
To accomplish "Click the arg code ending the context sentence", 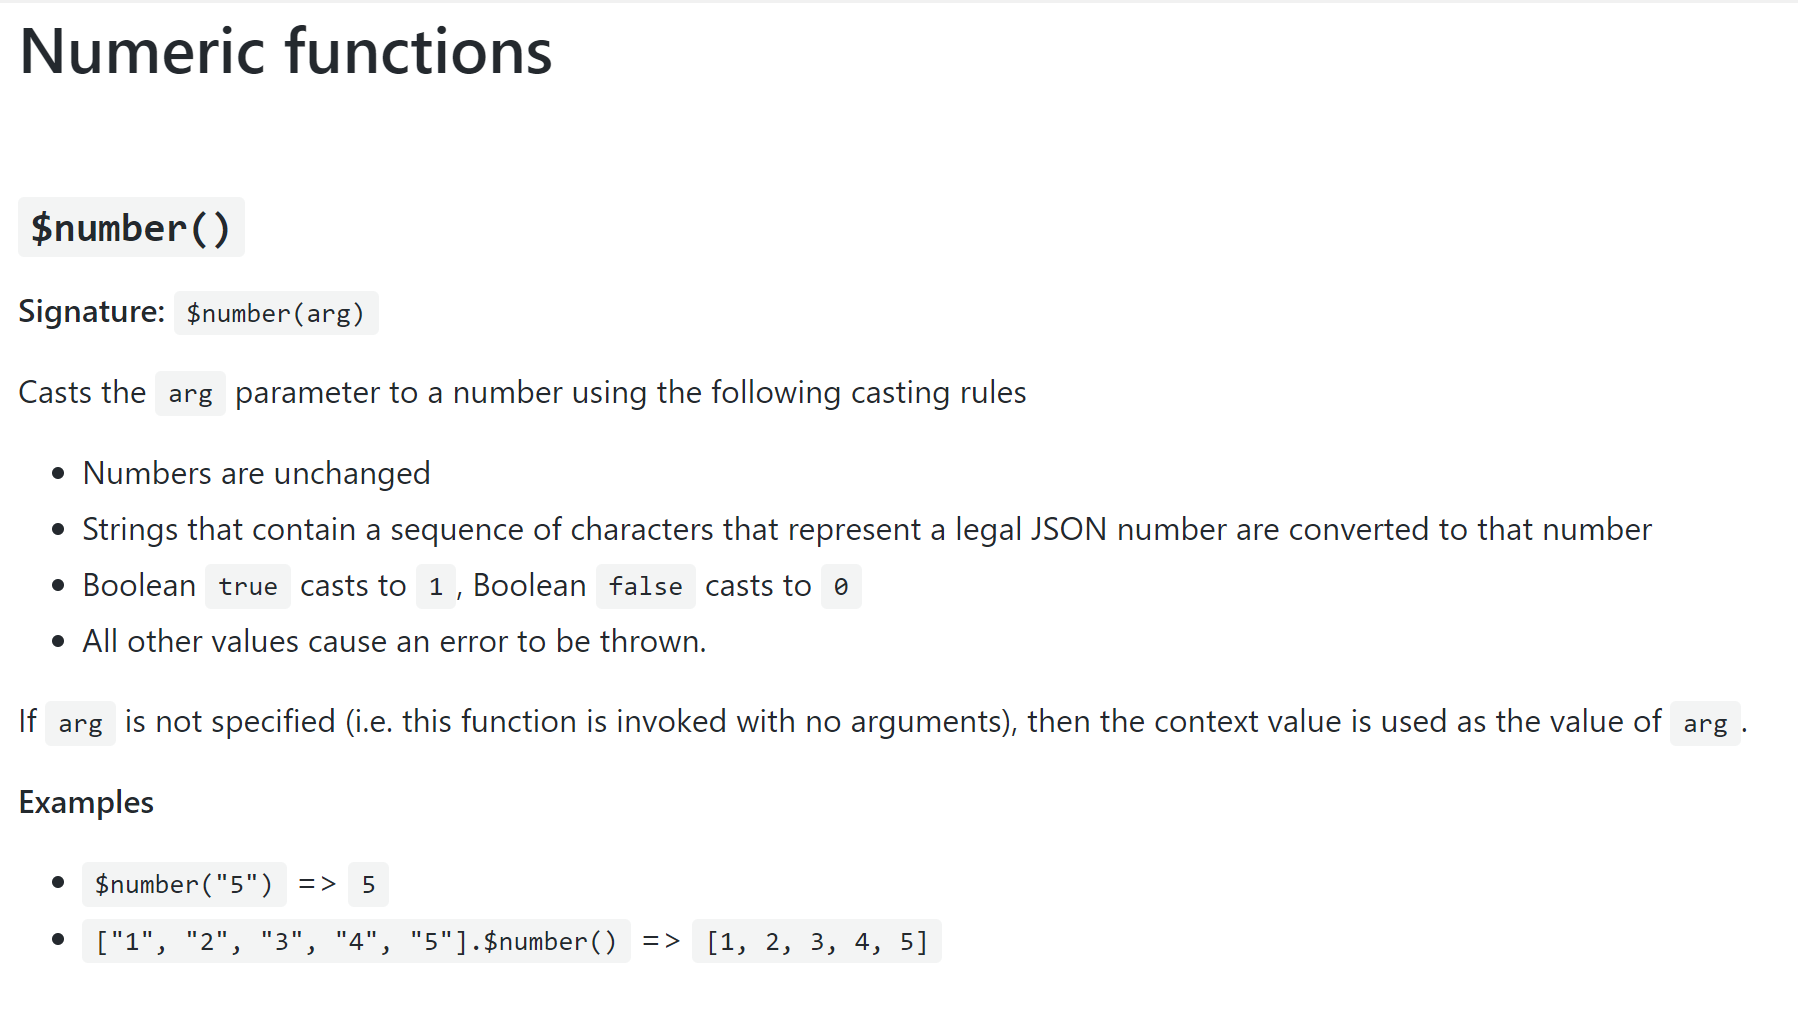I will [1704, 723].
